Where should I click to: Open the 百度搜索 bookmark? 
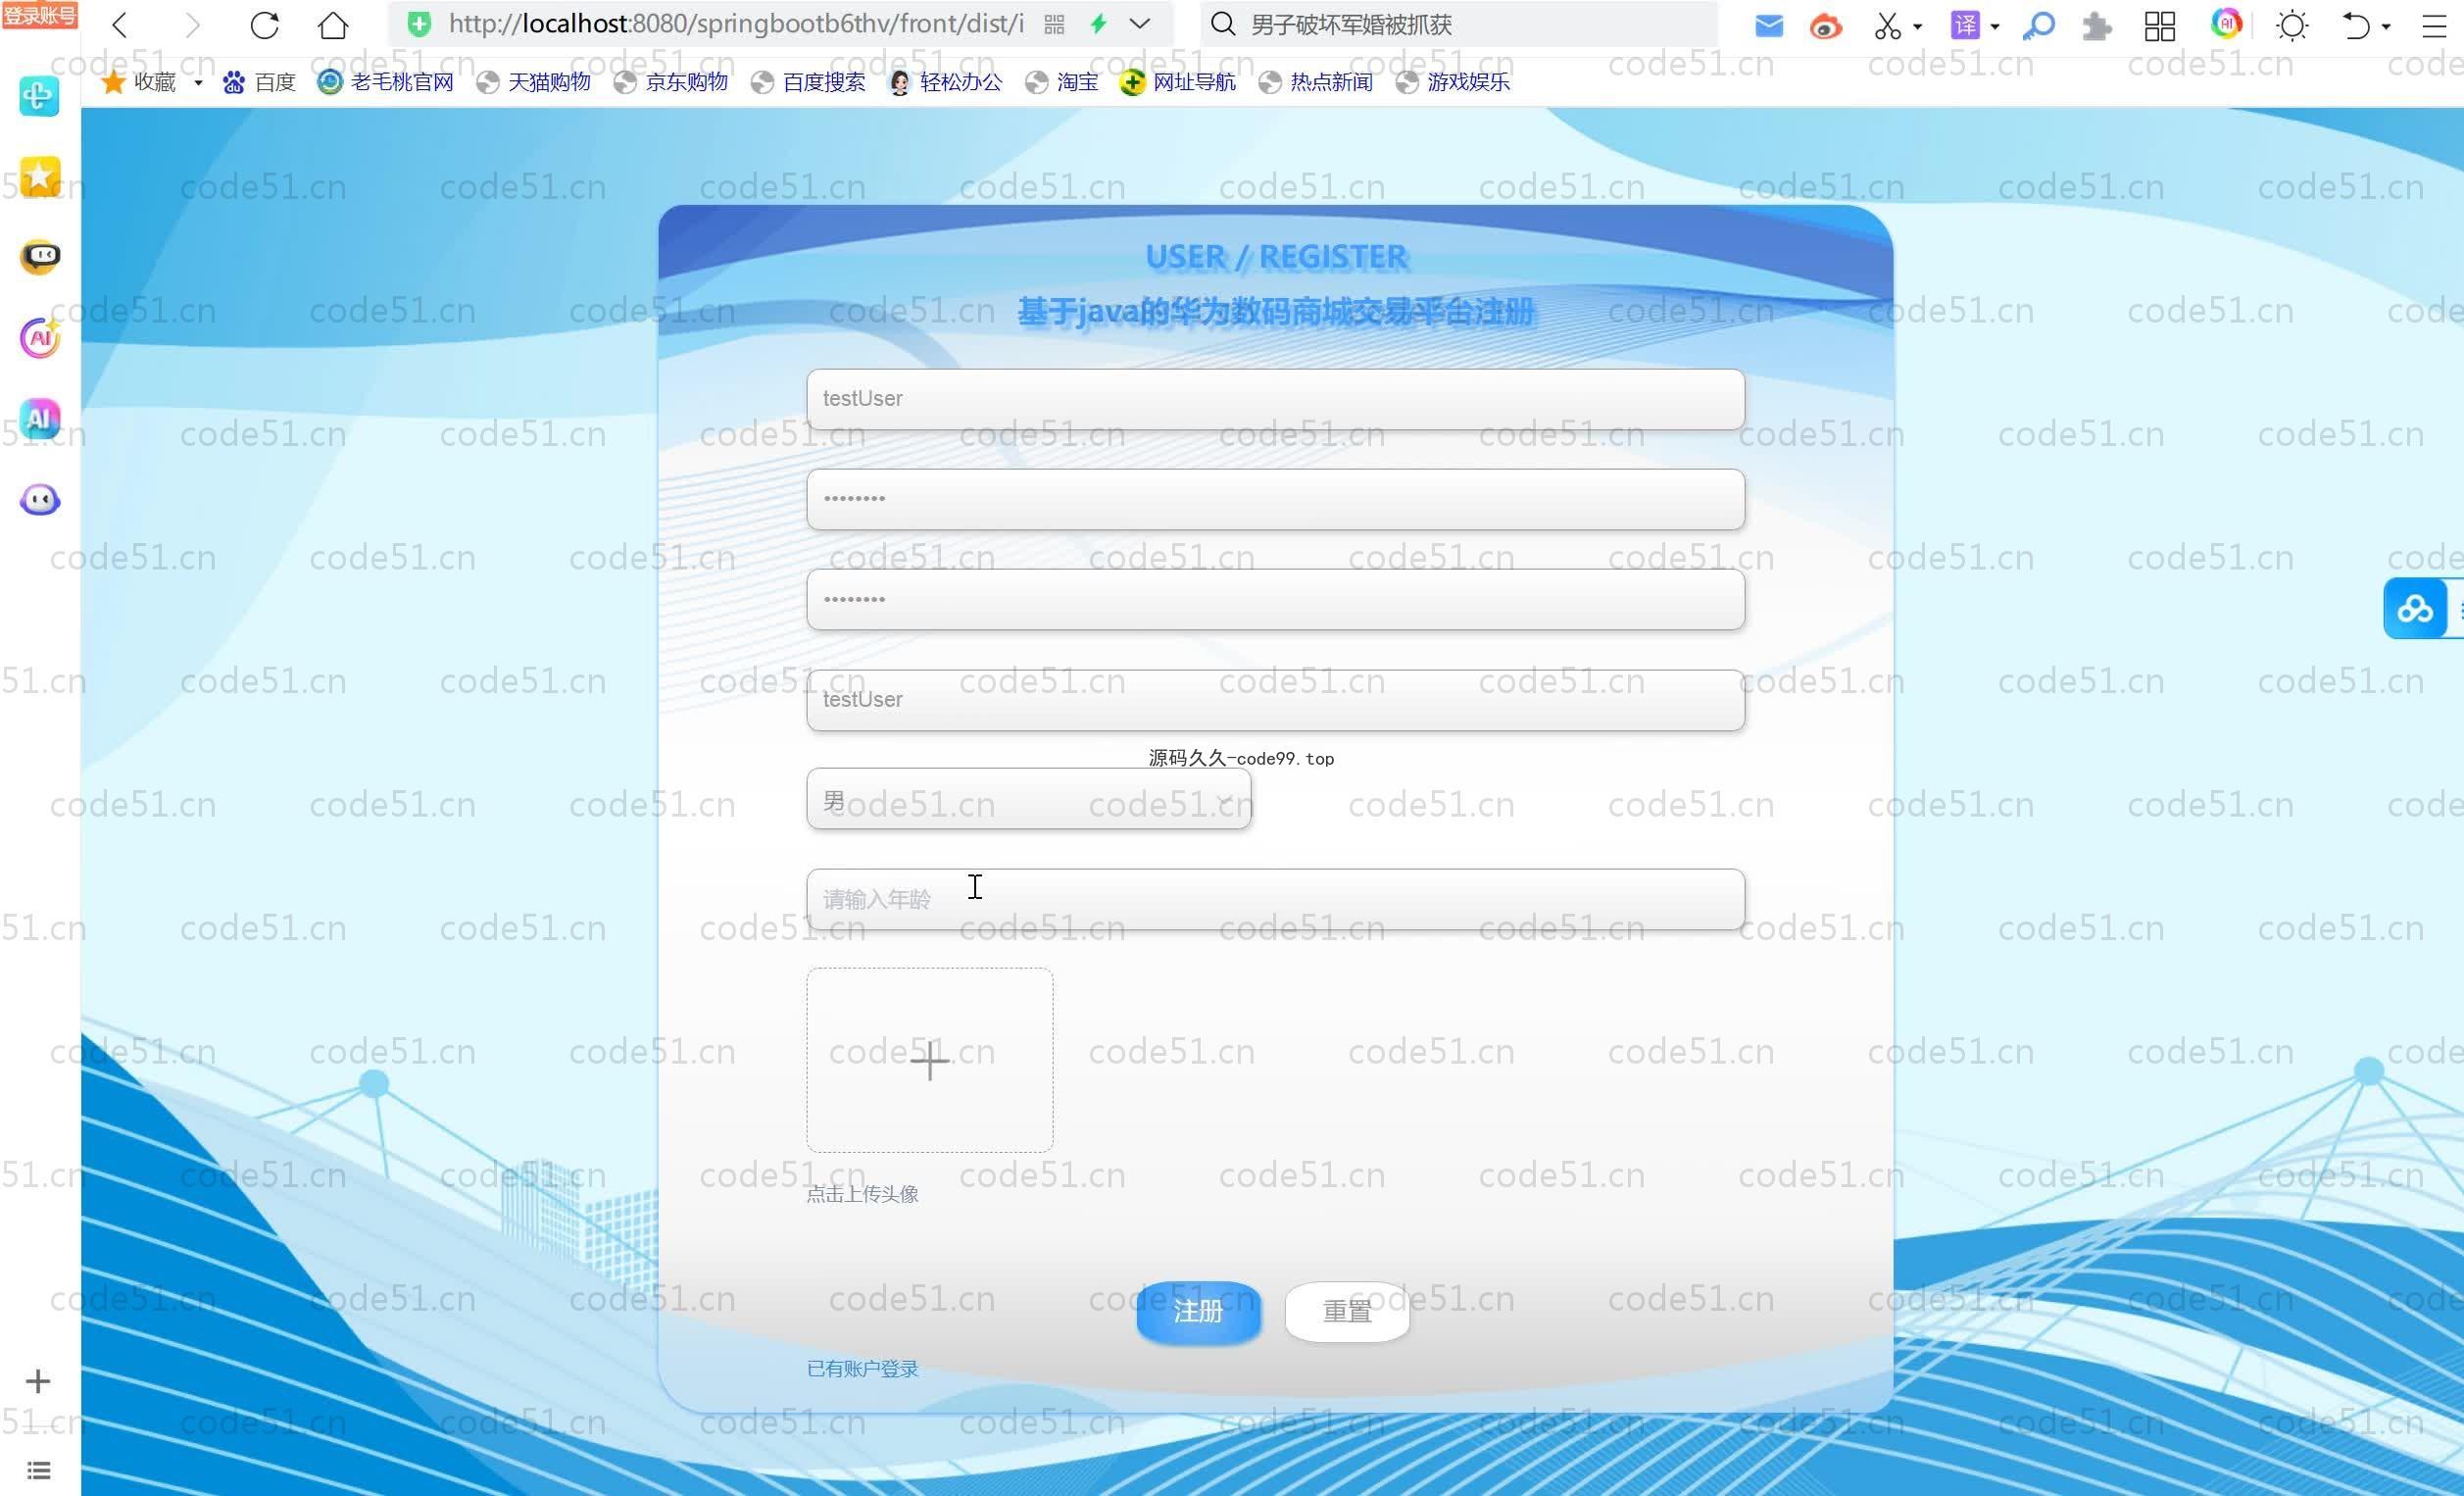[808, 82]
